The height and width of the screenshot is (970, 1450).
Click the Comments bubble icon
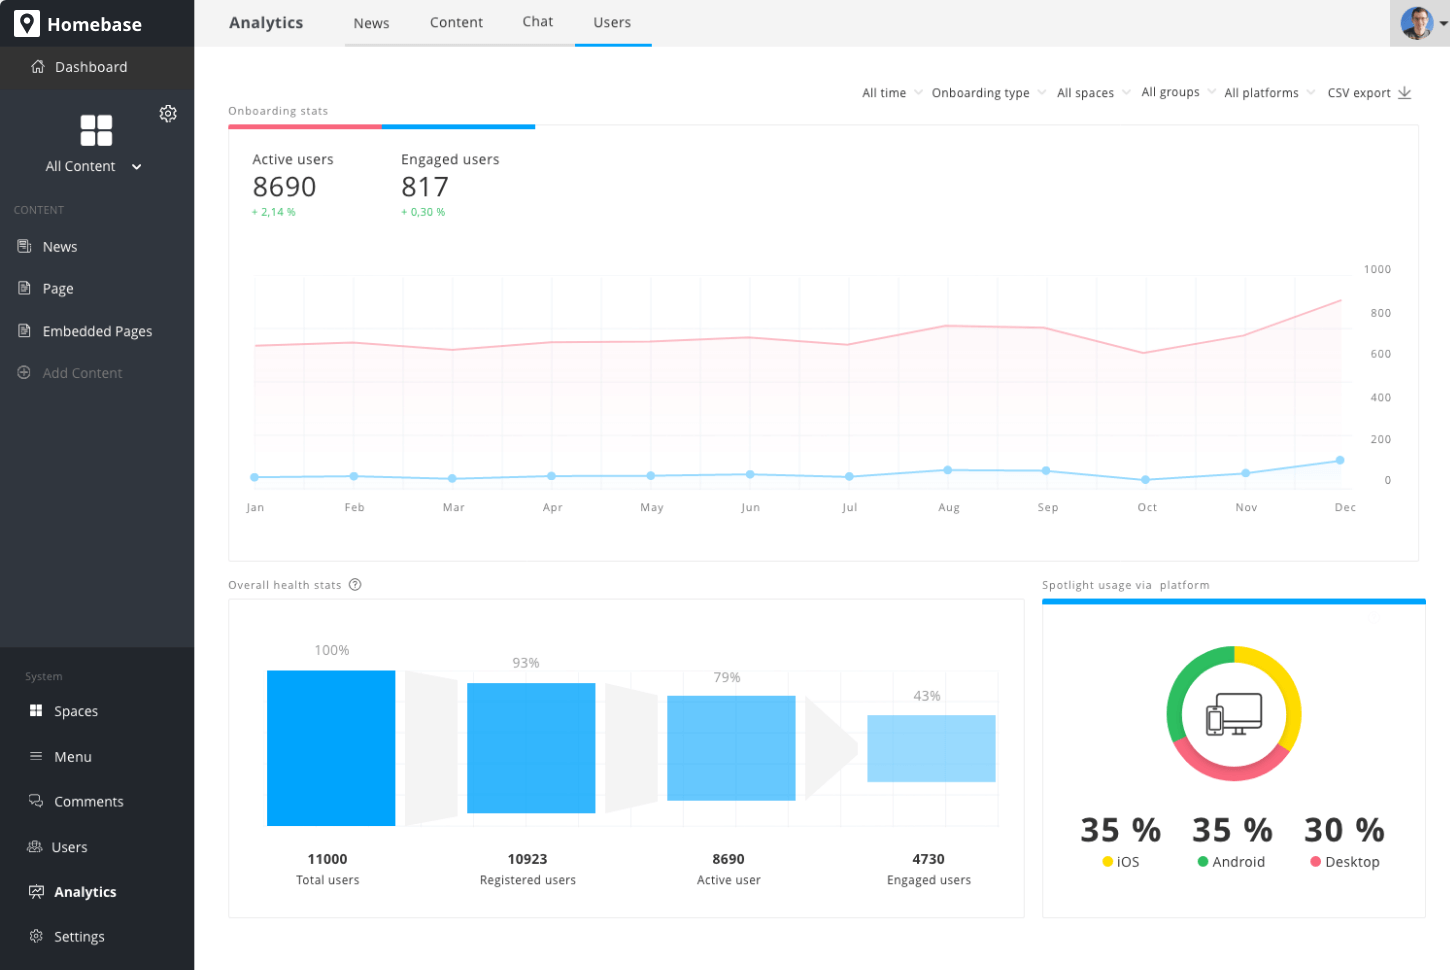[x=36, y=801]
